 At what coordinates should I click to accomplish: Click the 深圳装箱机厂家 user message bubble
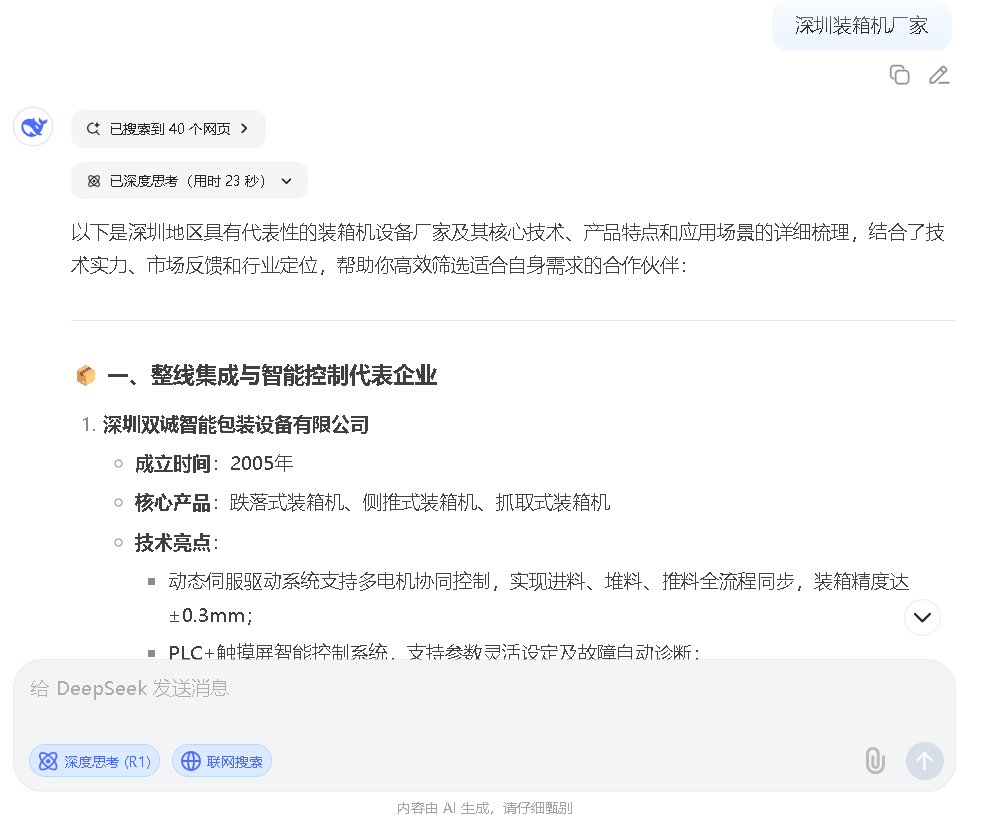click(x=861, y=26)
